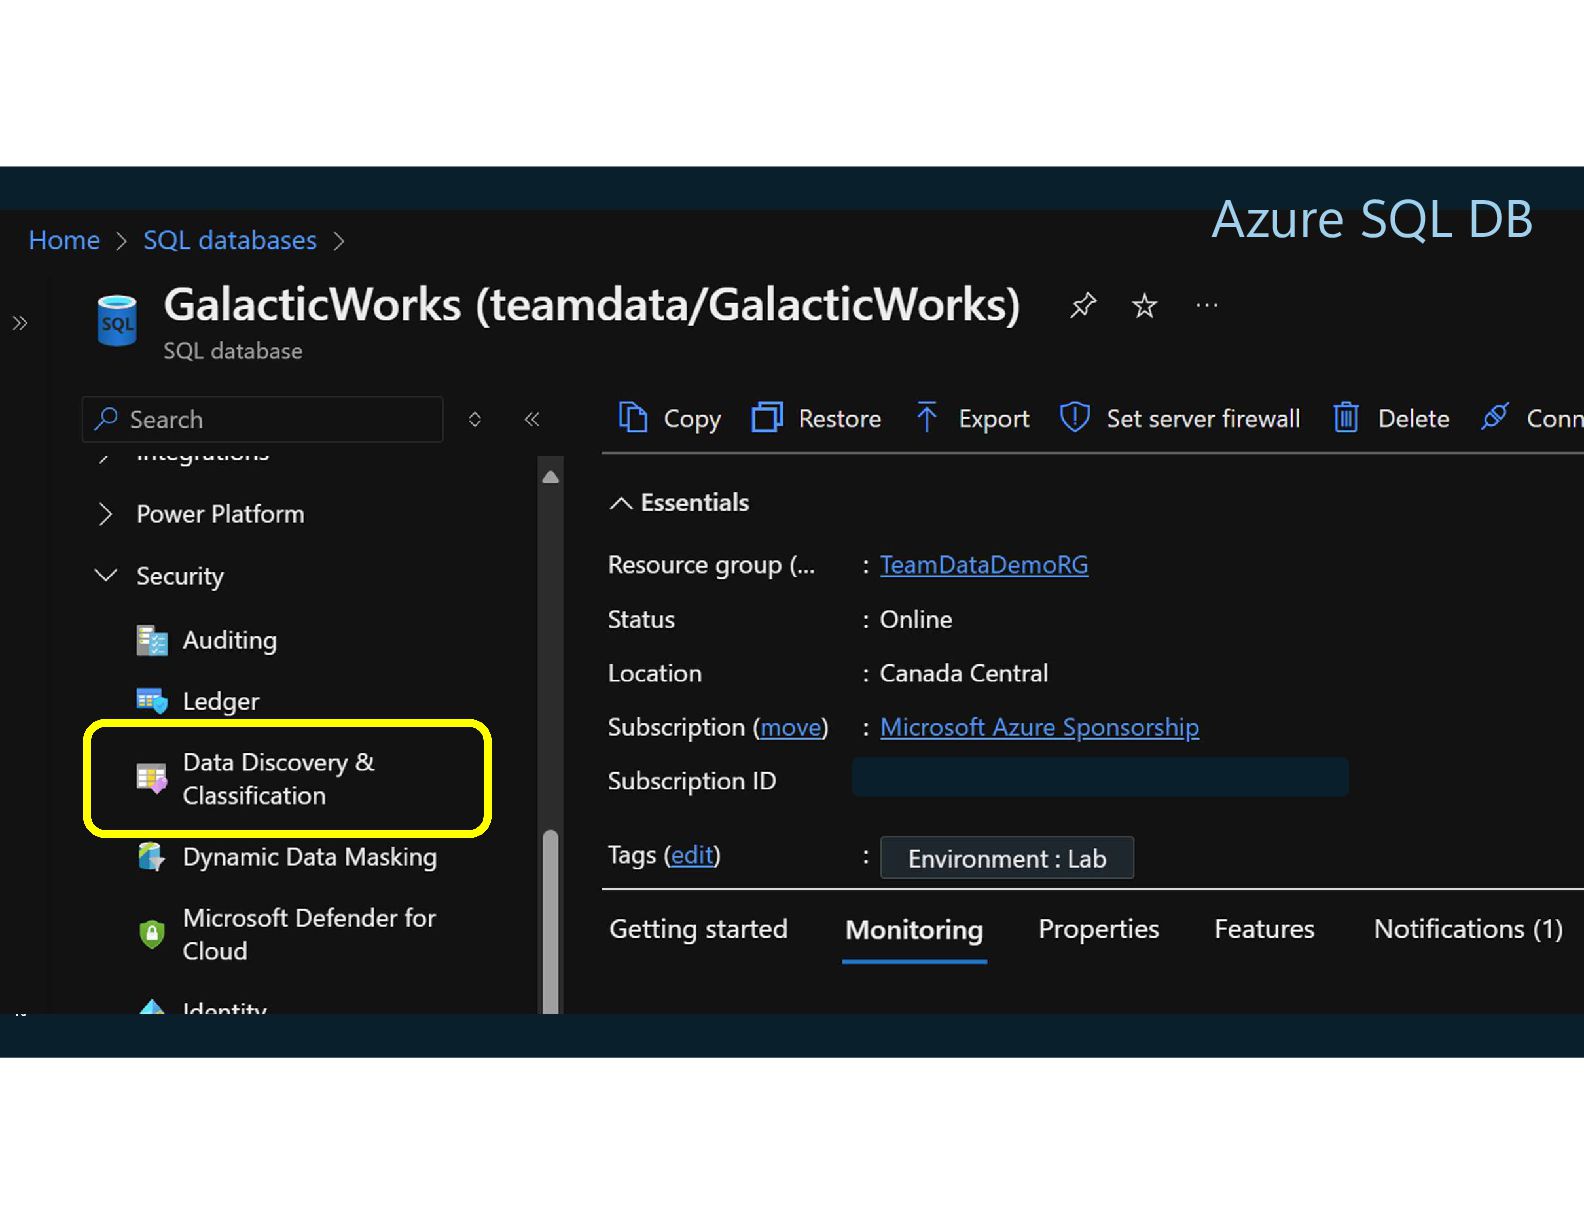The width and height of the screenshot is (1584, 1224).
Task: Click the Export arrow icon
Action: pyautogui.click(x=927, y=417)
